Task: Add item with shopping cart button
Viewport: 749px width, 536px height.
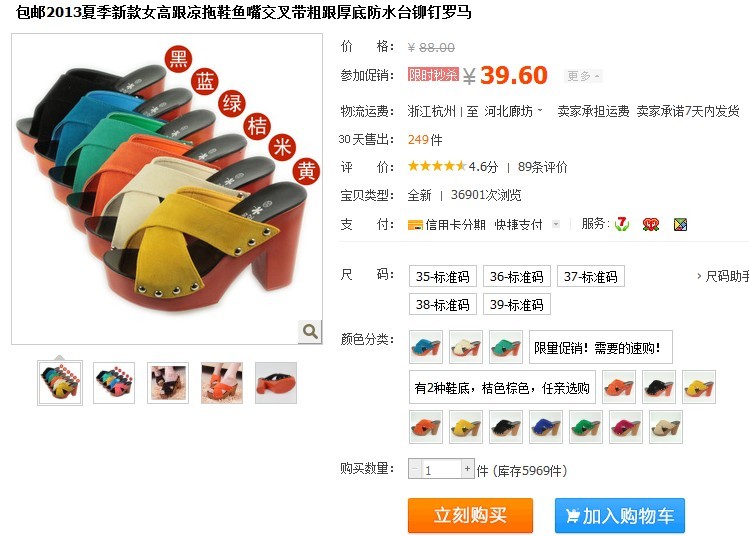Action: click(x=620, y=515)
